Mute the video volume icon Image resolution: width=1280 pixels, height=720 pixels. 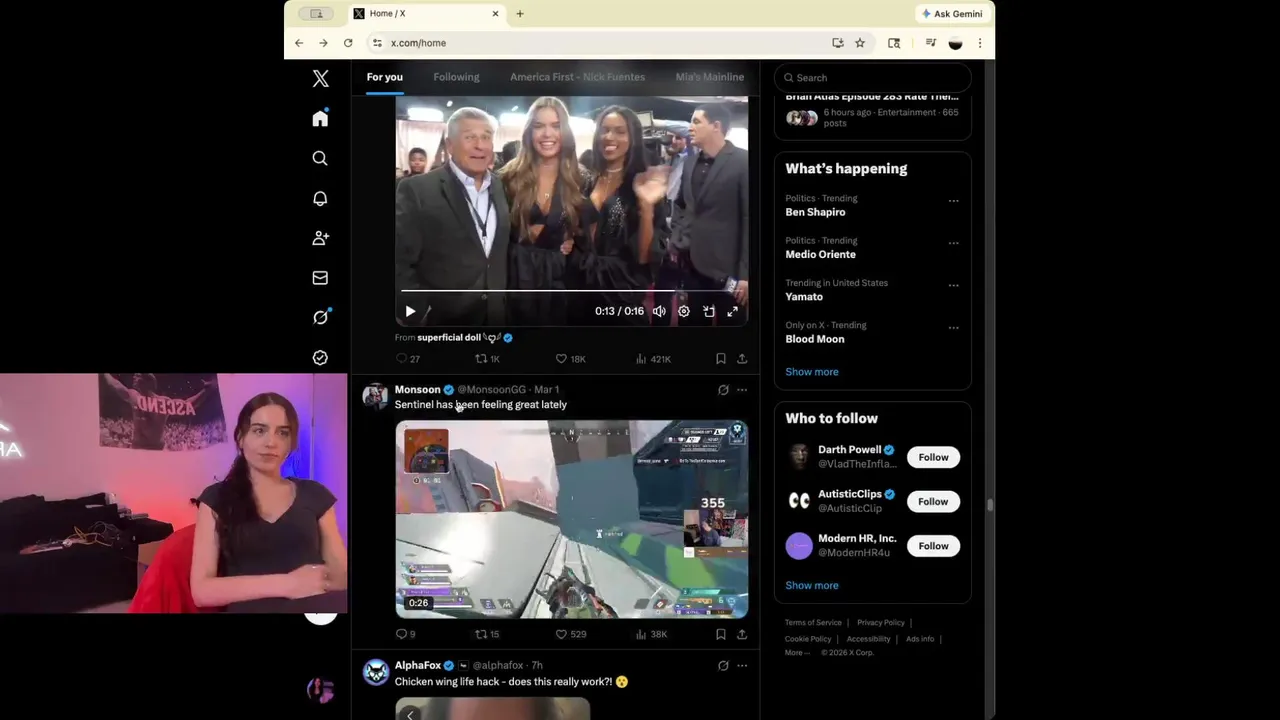(x=659, y=311)
